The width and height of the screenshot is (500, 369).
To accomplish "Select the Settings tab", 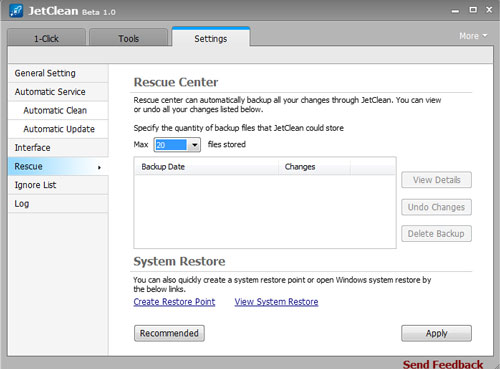I will click(211, 38).
